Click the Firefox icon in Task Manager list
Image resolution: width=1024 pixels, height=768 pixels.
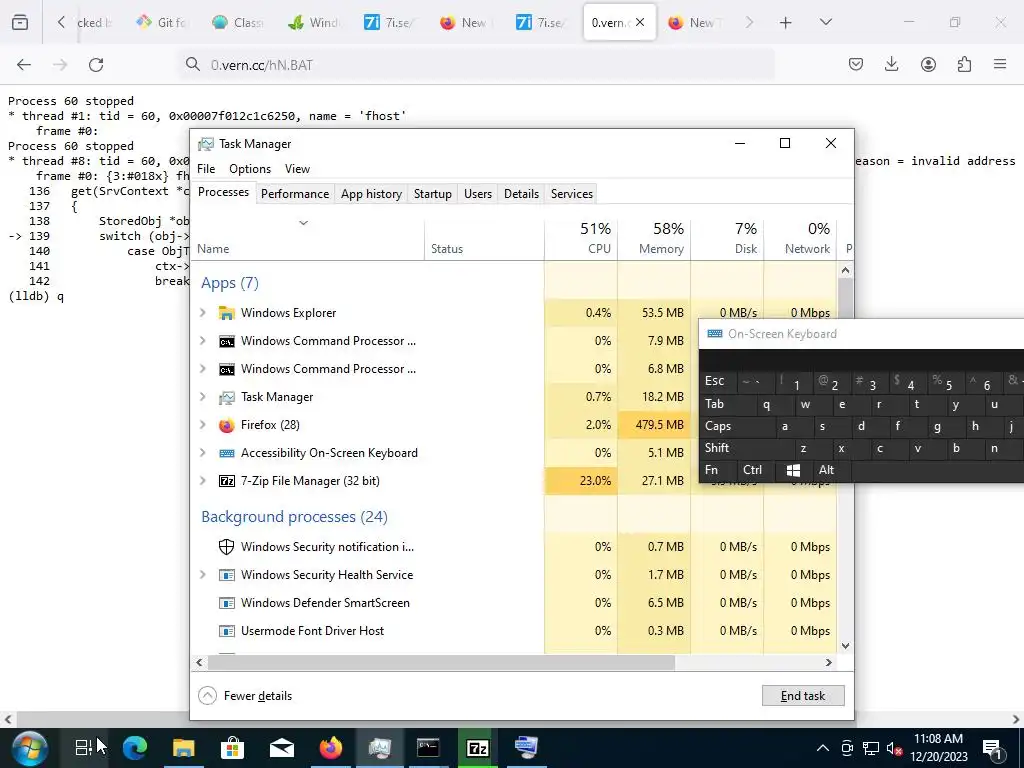pyautogui.click(x=227, y=425)
